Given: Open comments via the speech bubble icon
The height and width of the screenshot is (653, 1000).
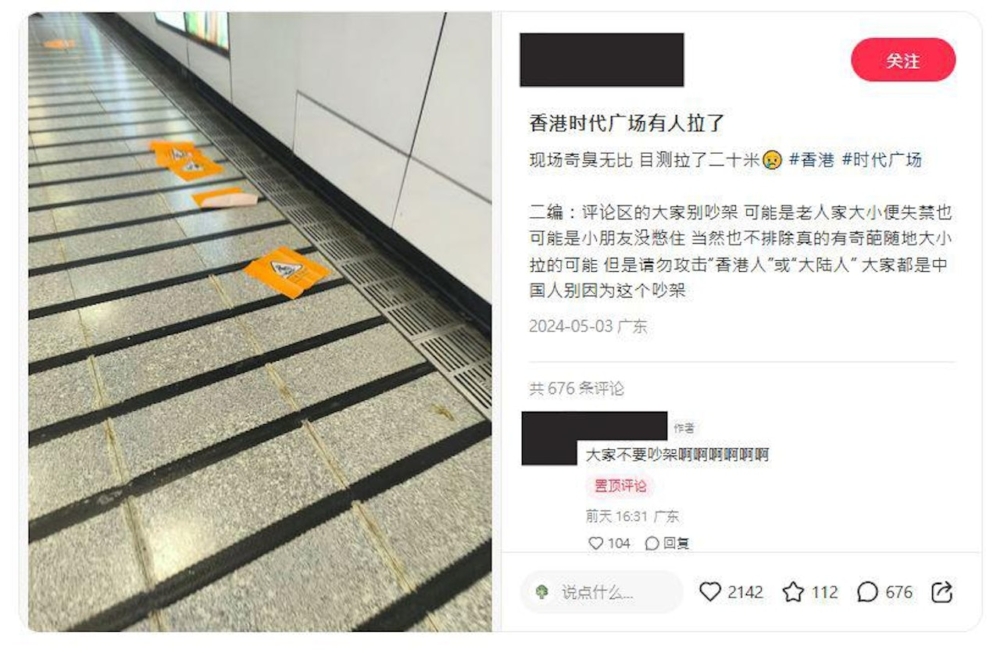Looking at the screenshot, I should click(867, 592).
